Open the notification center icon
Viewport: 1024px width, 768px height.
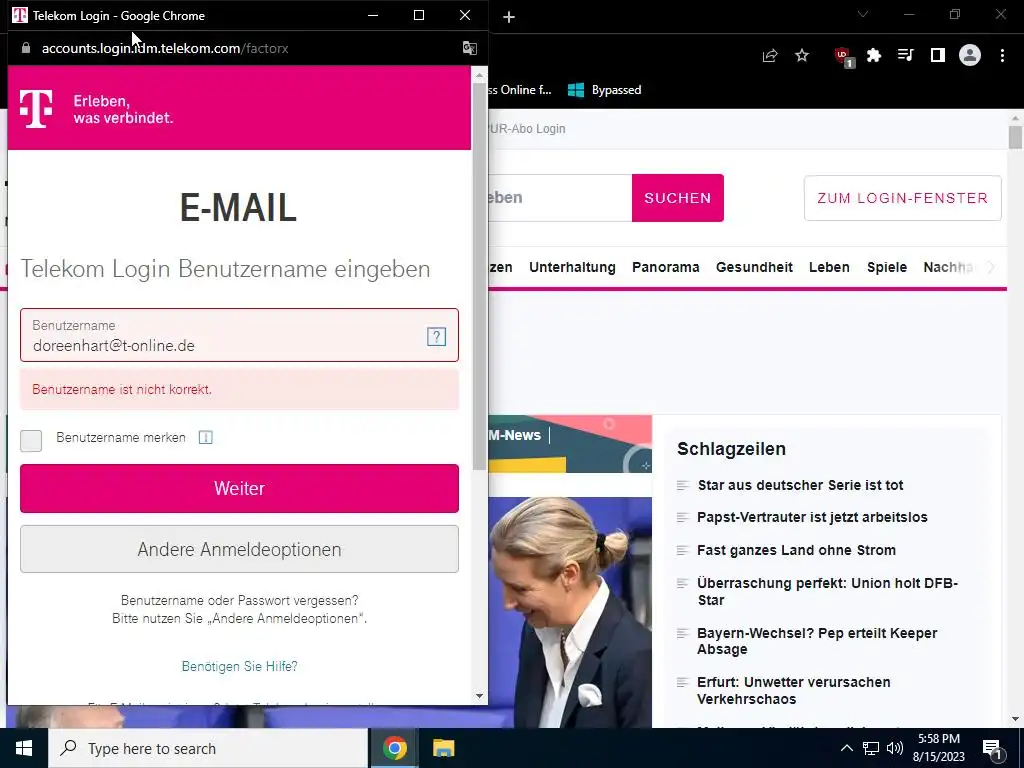click(x=992, y=749)
